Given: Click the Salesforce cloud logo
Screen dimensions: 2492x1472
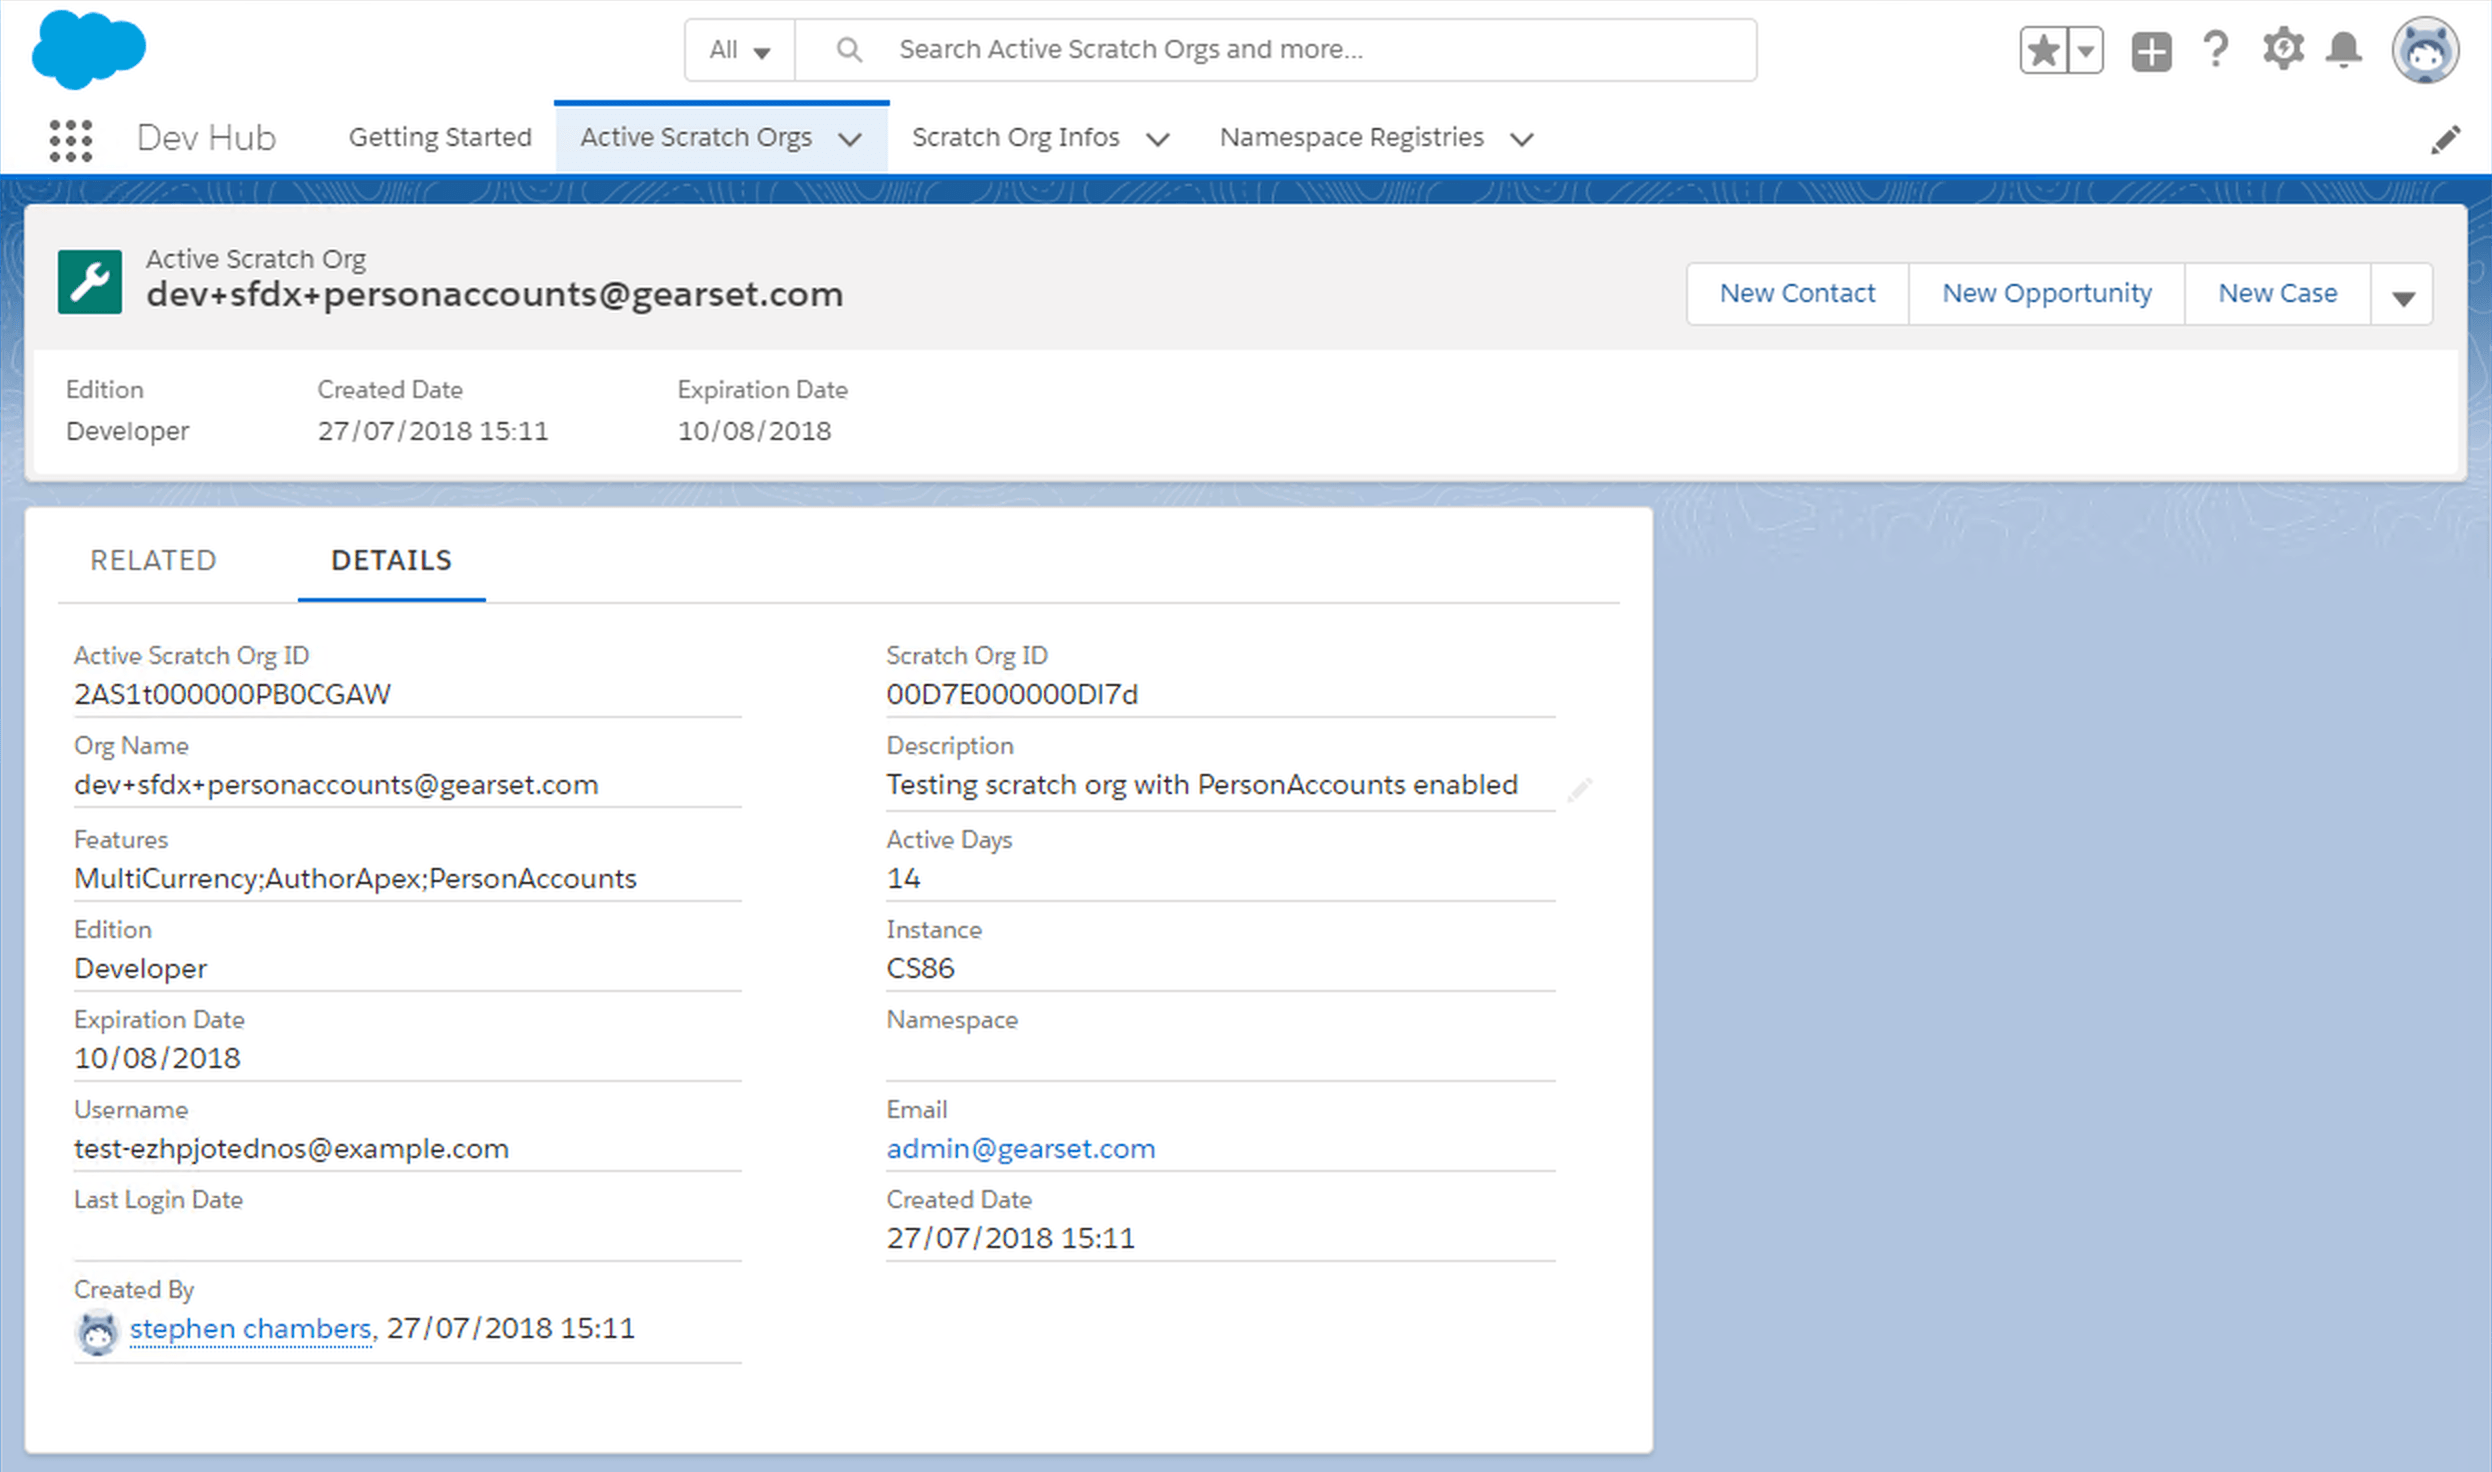Looking at the screenshot, I should (x=88, y=49).
